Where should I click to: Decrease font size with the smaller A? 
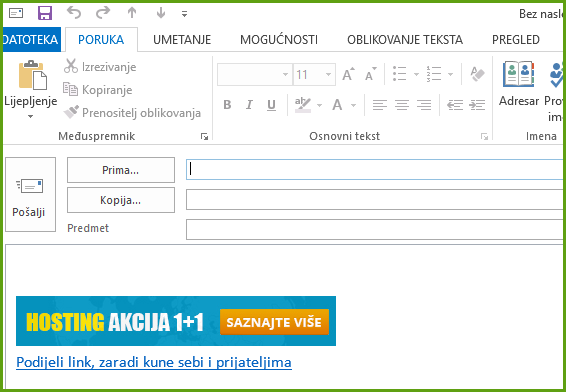371,74
